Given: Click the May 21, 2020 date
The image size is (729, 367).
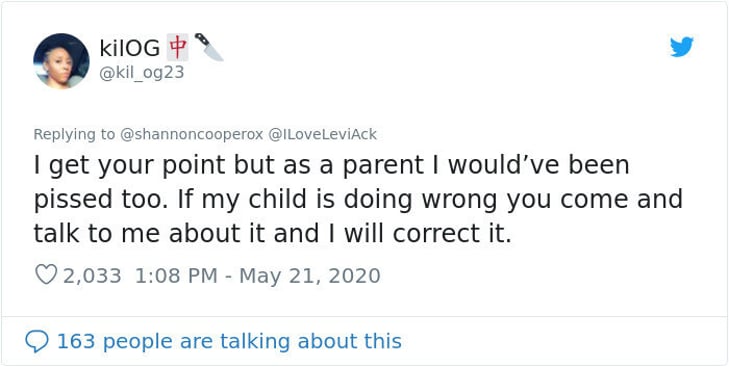Looking at the screenshot, I should pos(310,276).
